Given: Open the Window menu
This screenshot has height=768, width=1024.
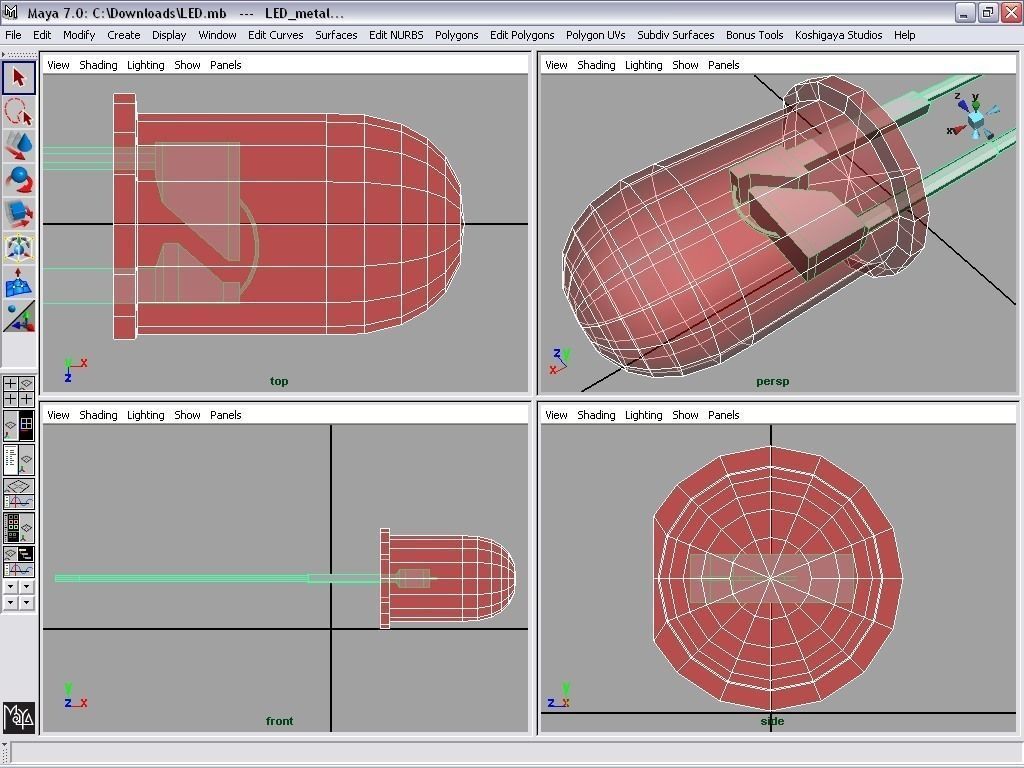Looking at the screenshot, I should (217, 35).
